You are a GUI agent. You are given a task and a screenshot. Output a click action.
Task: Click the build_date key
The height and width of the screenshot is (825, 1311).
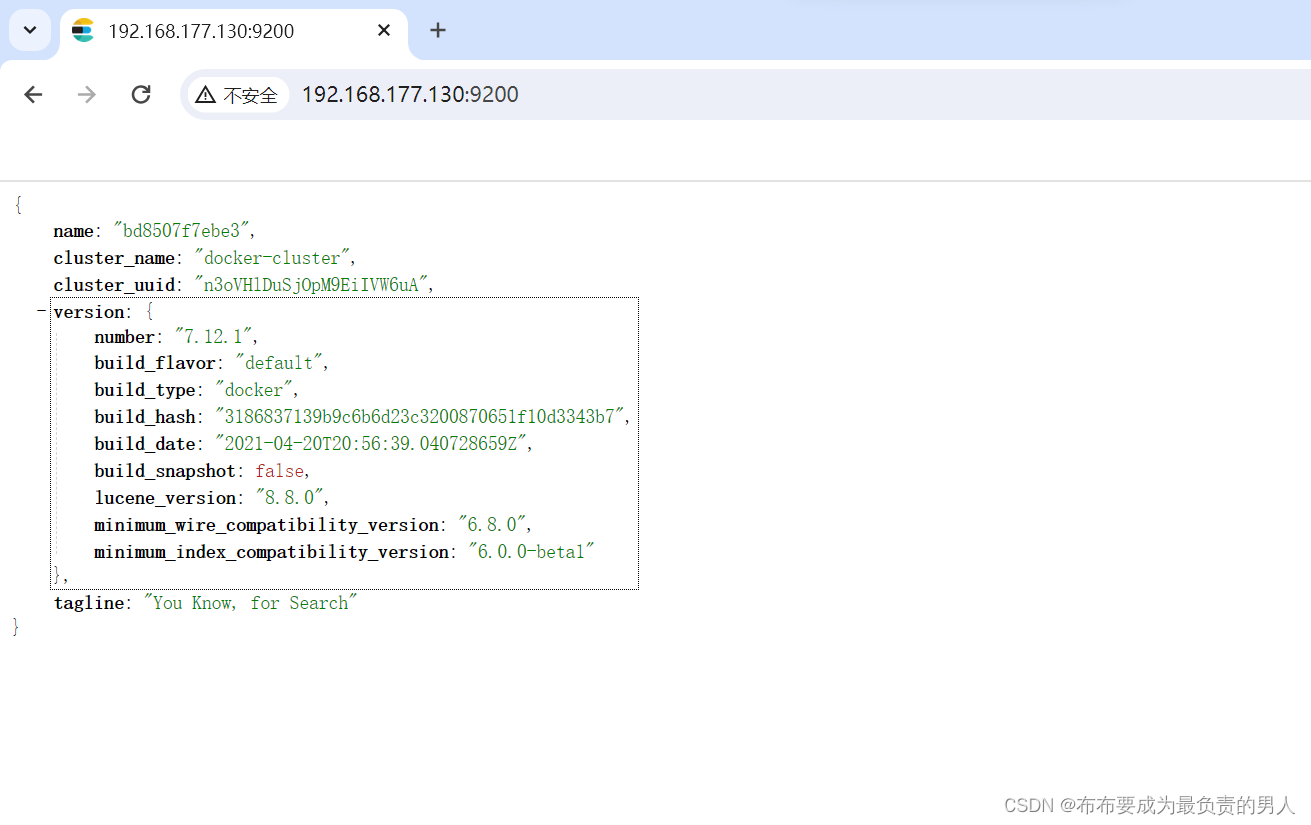coord(145,444)
